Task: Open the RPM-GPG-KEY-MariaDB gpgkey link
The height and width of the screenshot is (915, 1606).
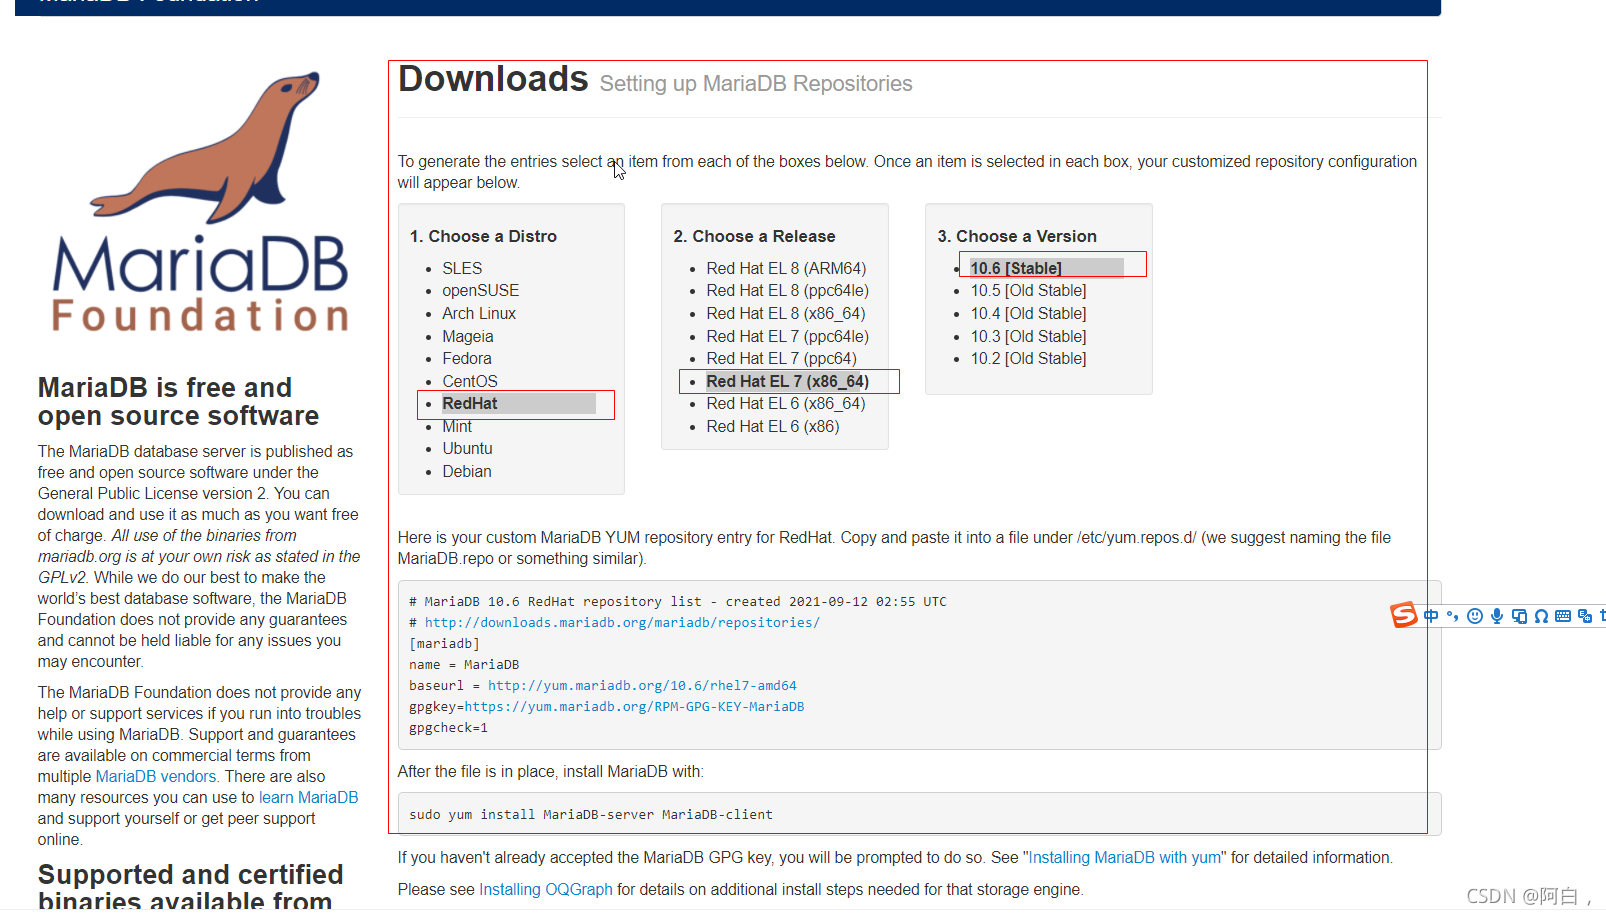Action: click(634, 706)
